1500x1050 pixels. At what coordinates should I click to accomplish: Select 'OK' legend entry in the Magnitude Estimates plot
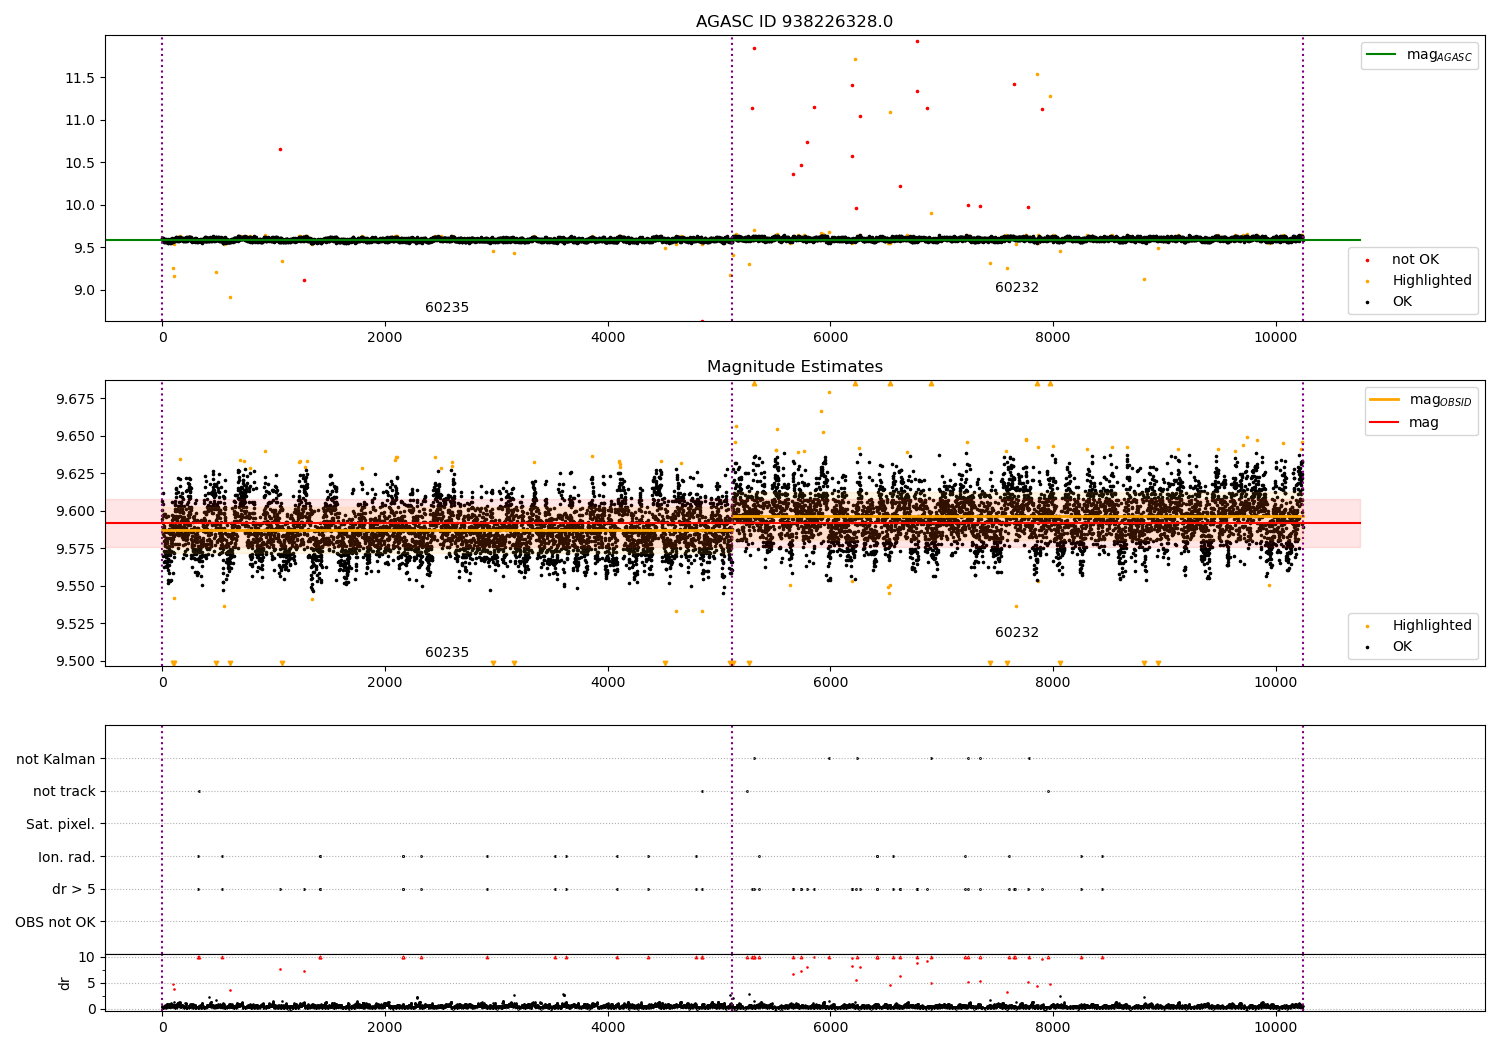(1402, 647)
